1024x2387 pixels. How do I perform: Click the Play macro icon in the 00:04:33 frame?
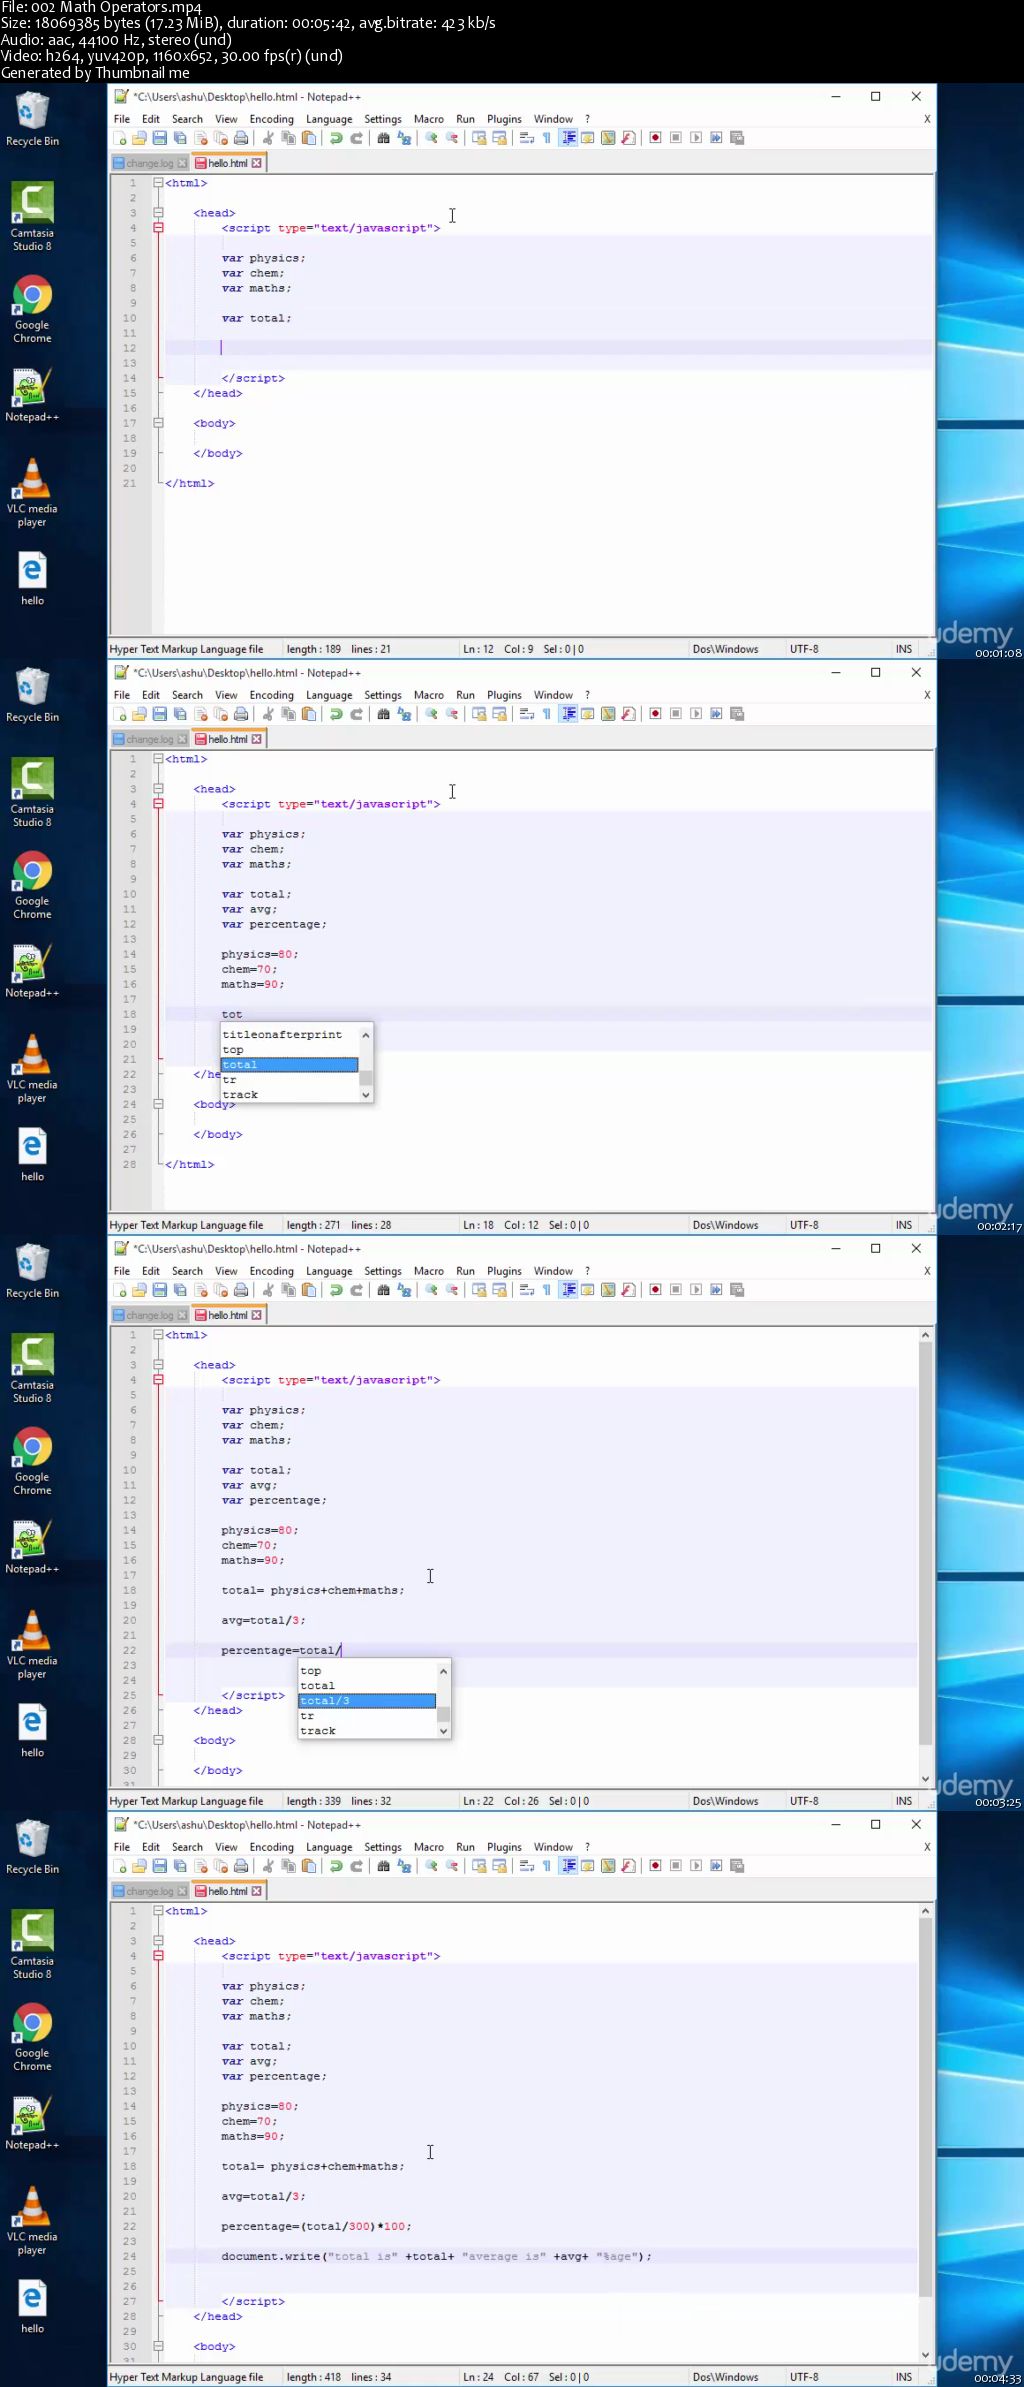tap(696, 1866)
